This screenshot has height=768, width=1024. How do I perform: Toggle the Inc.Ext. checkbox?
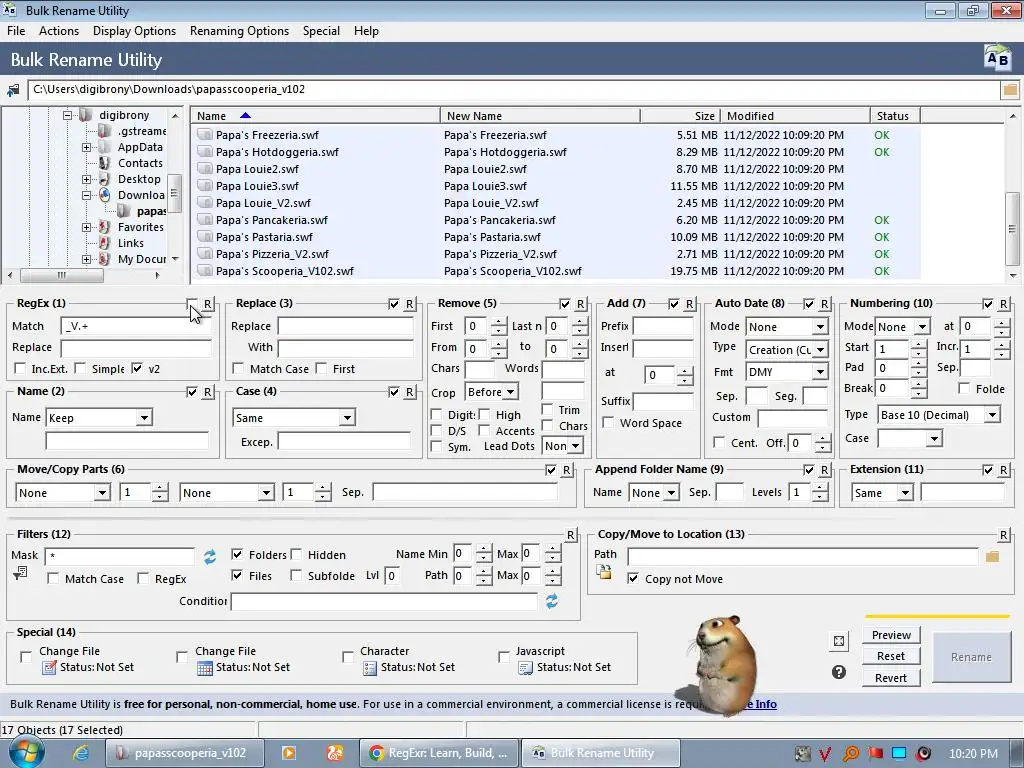pyautogui.click(x=20, y=369)
